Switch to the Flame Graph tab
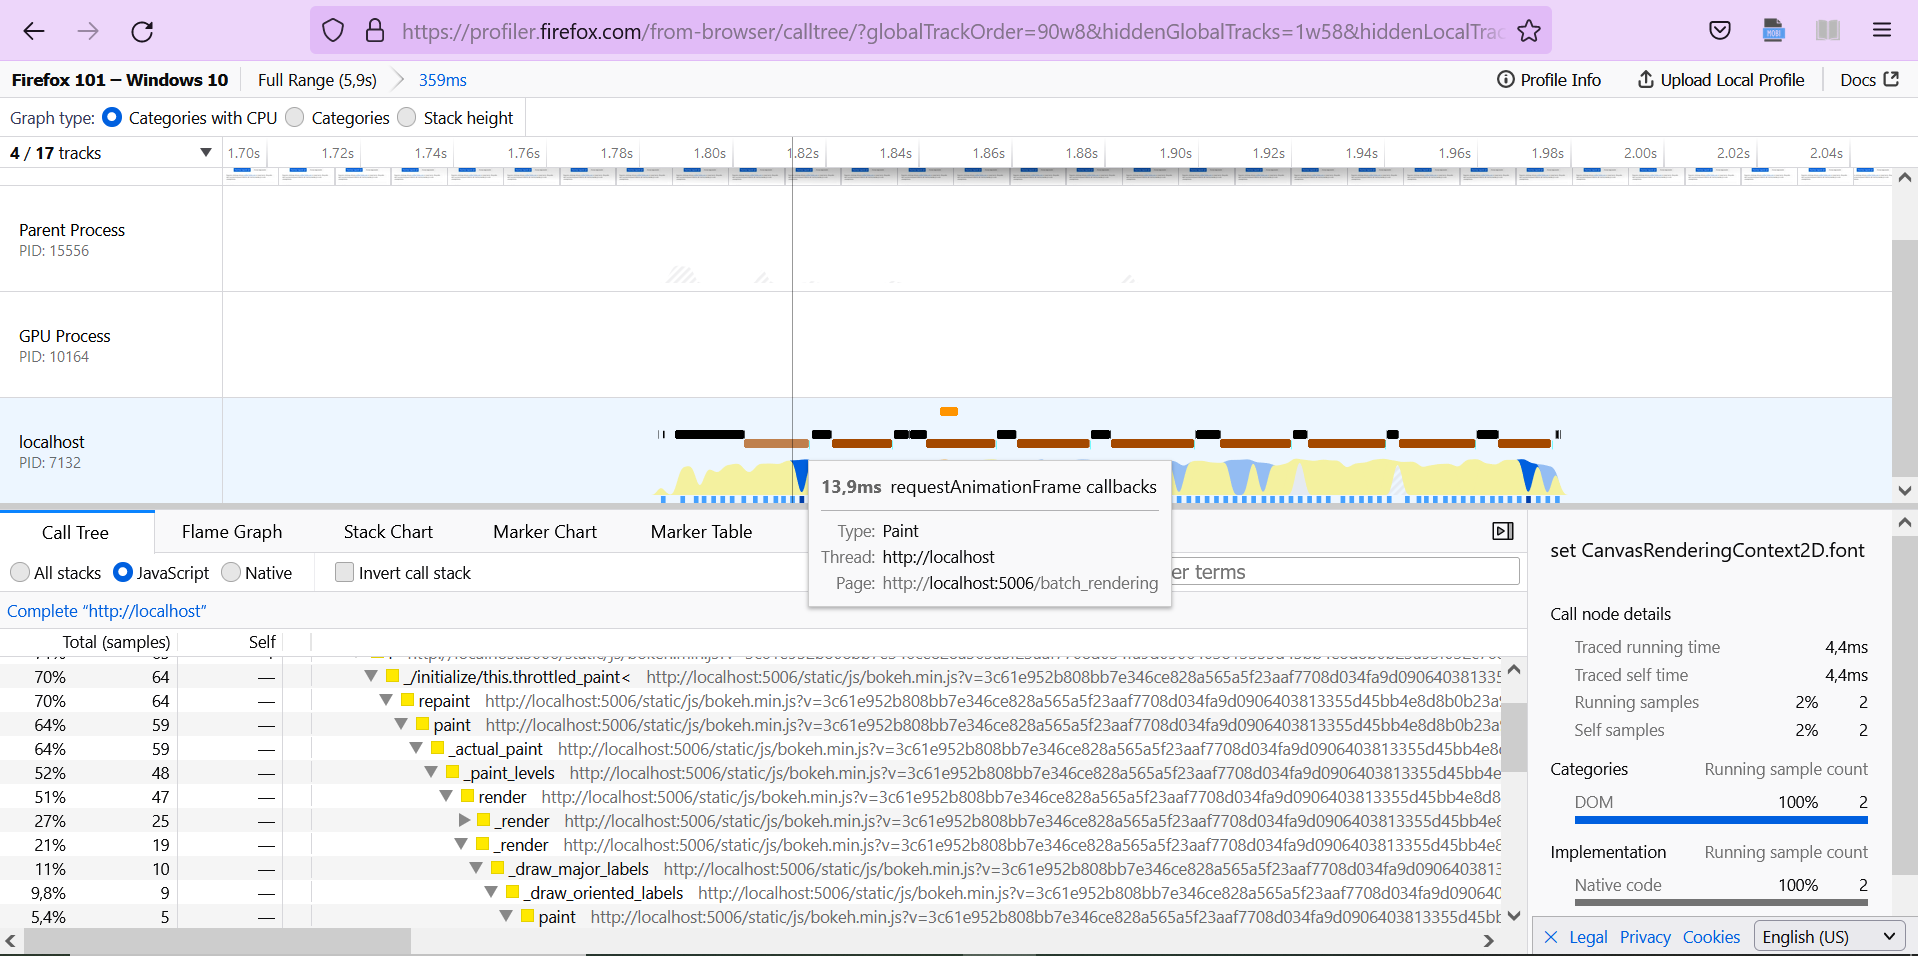Screen dimensions: 1918x956 [x=230, y=531]
